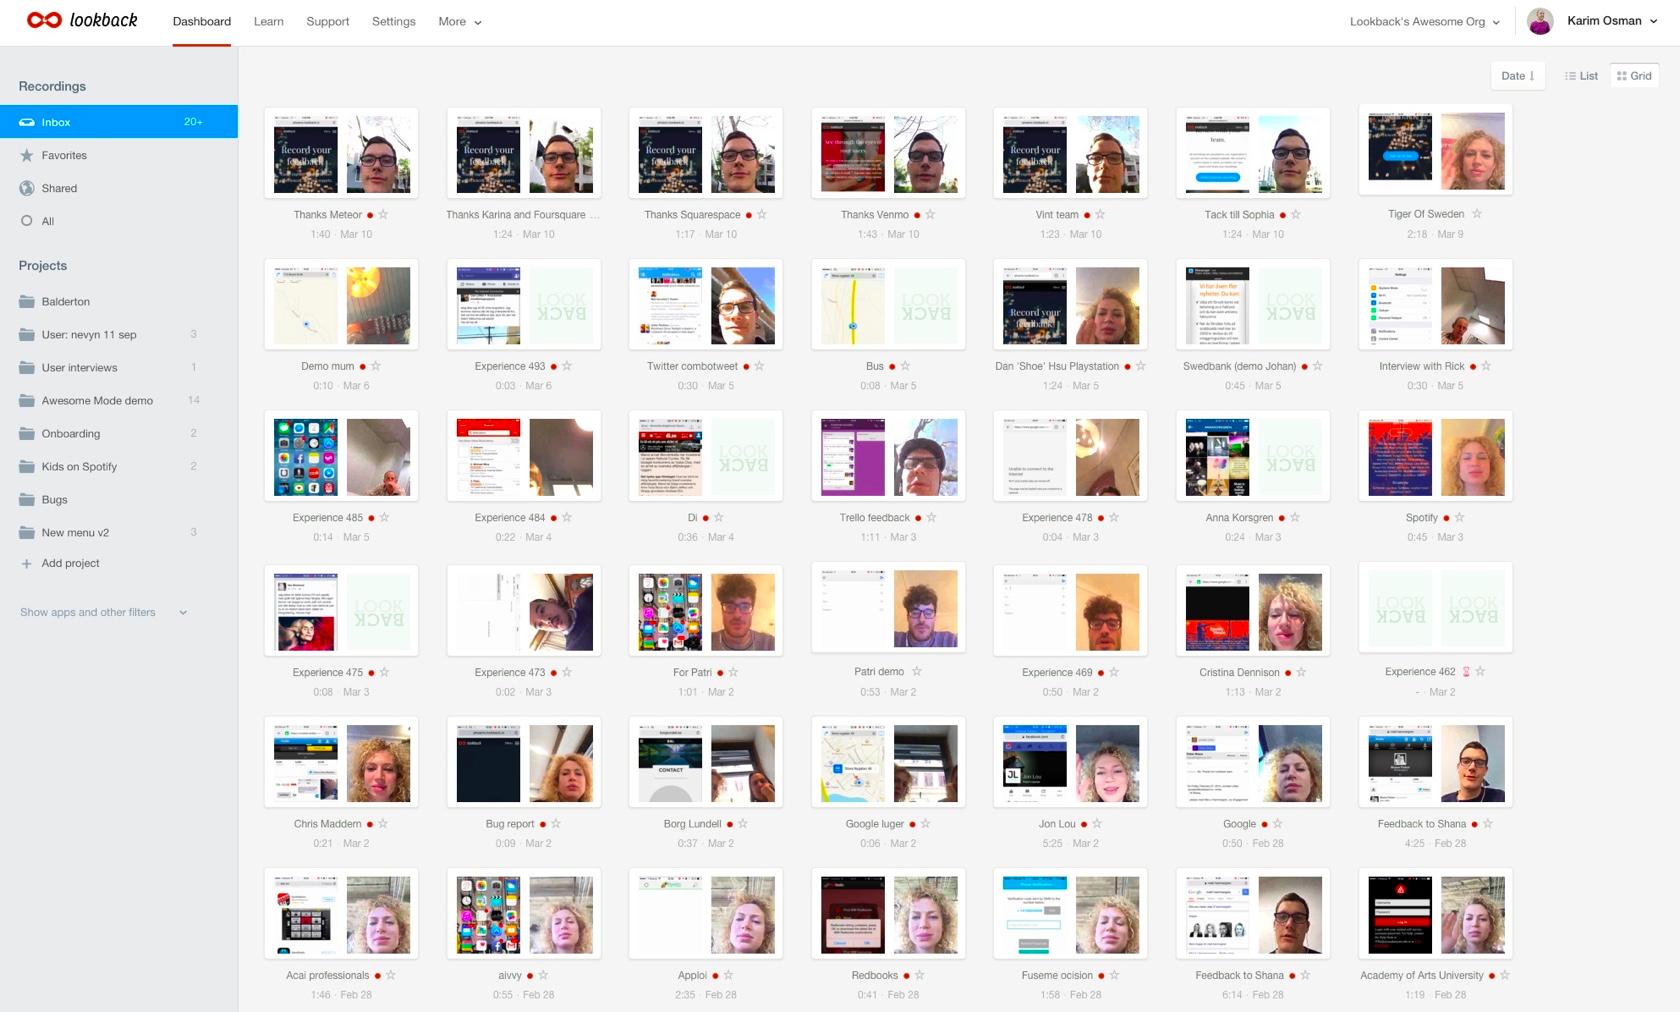Toggle favorite star on Interview with Rick
Viewport: 1680px width, 1012px height.
[x=1486, y=366]
